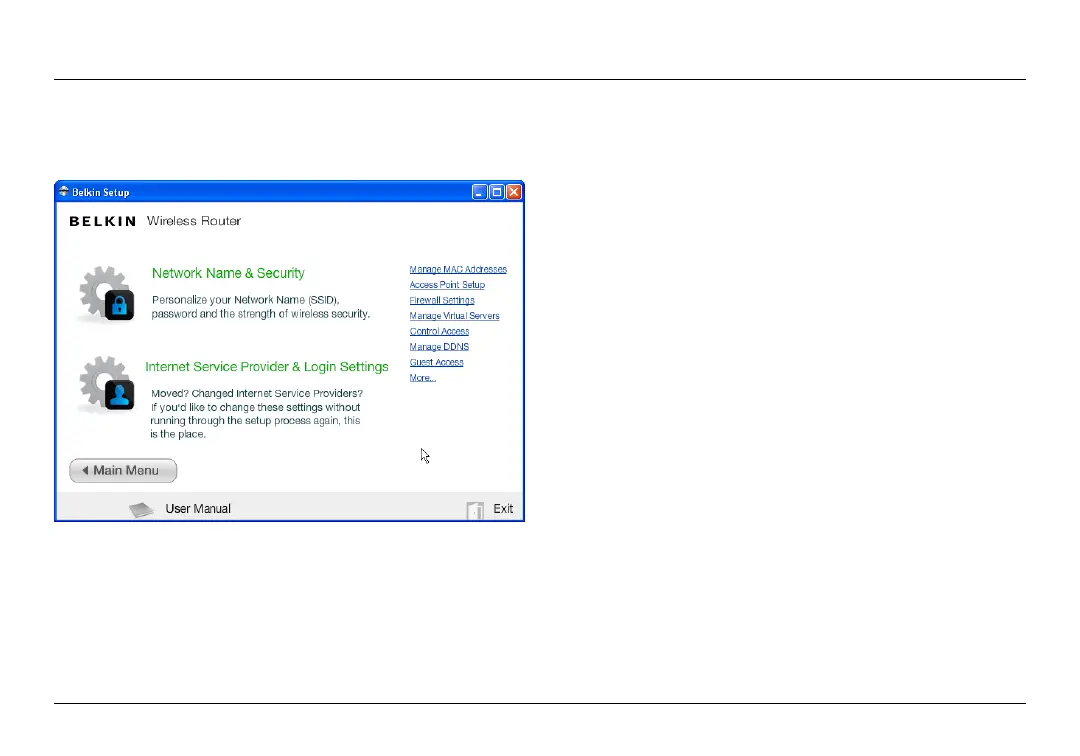Click the Belkin Setup title bar icon

point(63,191)
